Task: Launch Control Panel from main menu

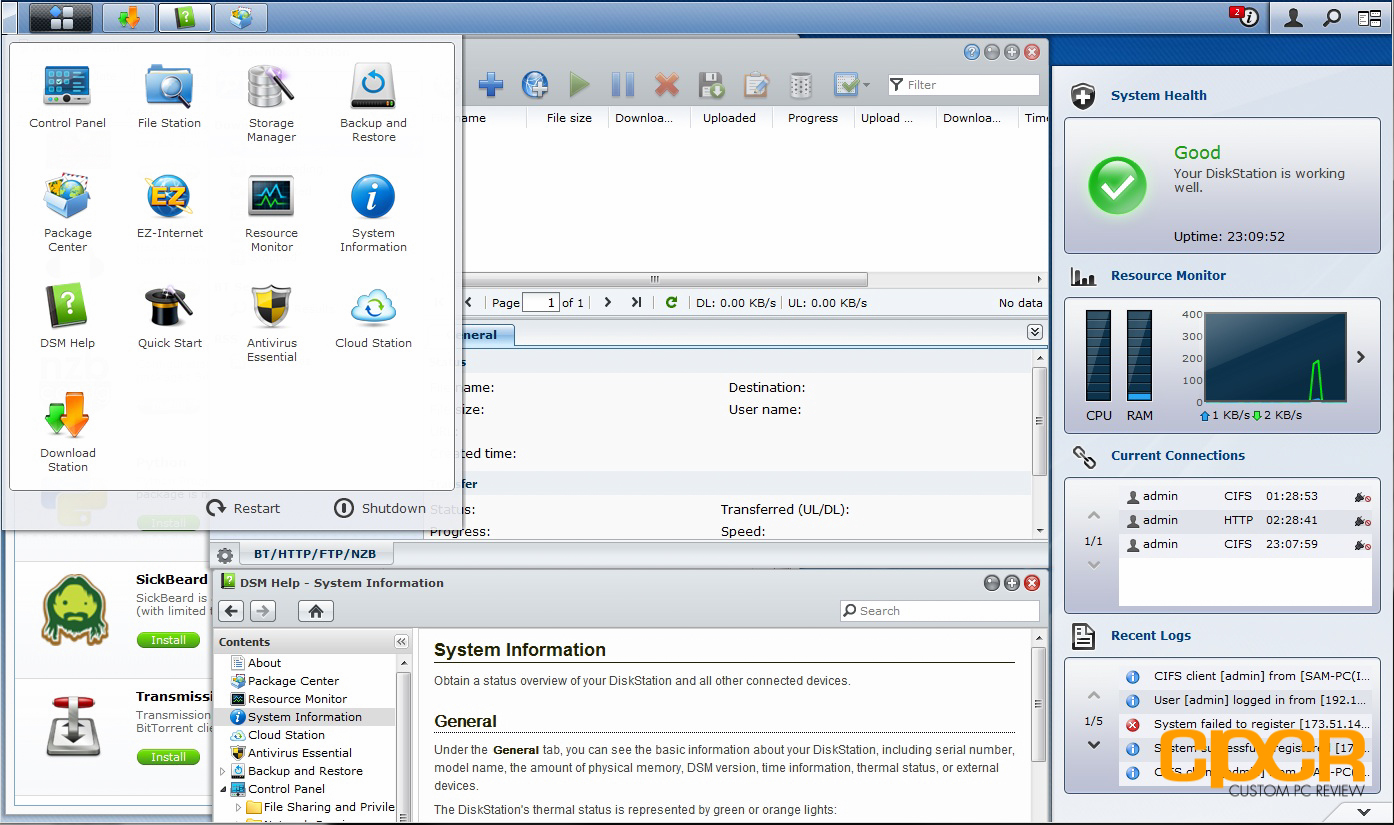Action: pyautogui.click(x=68, y=96)
